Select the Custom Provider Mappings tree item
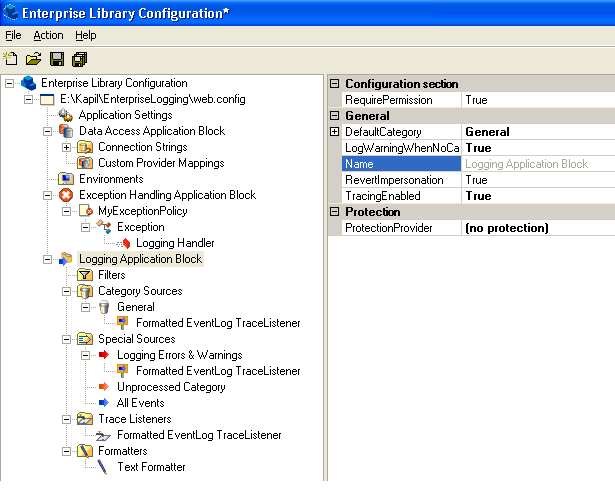This screenshot has height=490, width=615. click(161, 163)
